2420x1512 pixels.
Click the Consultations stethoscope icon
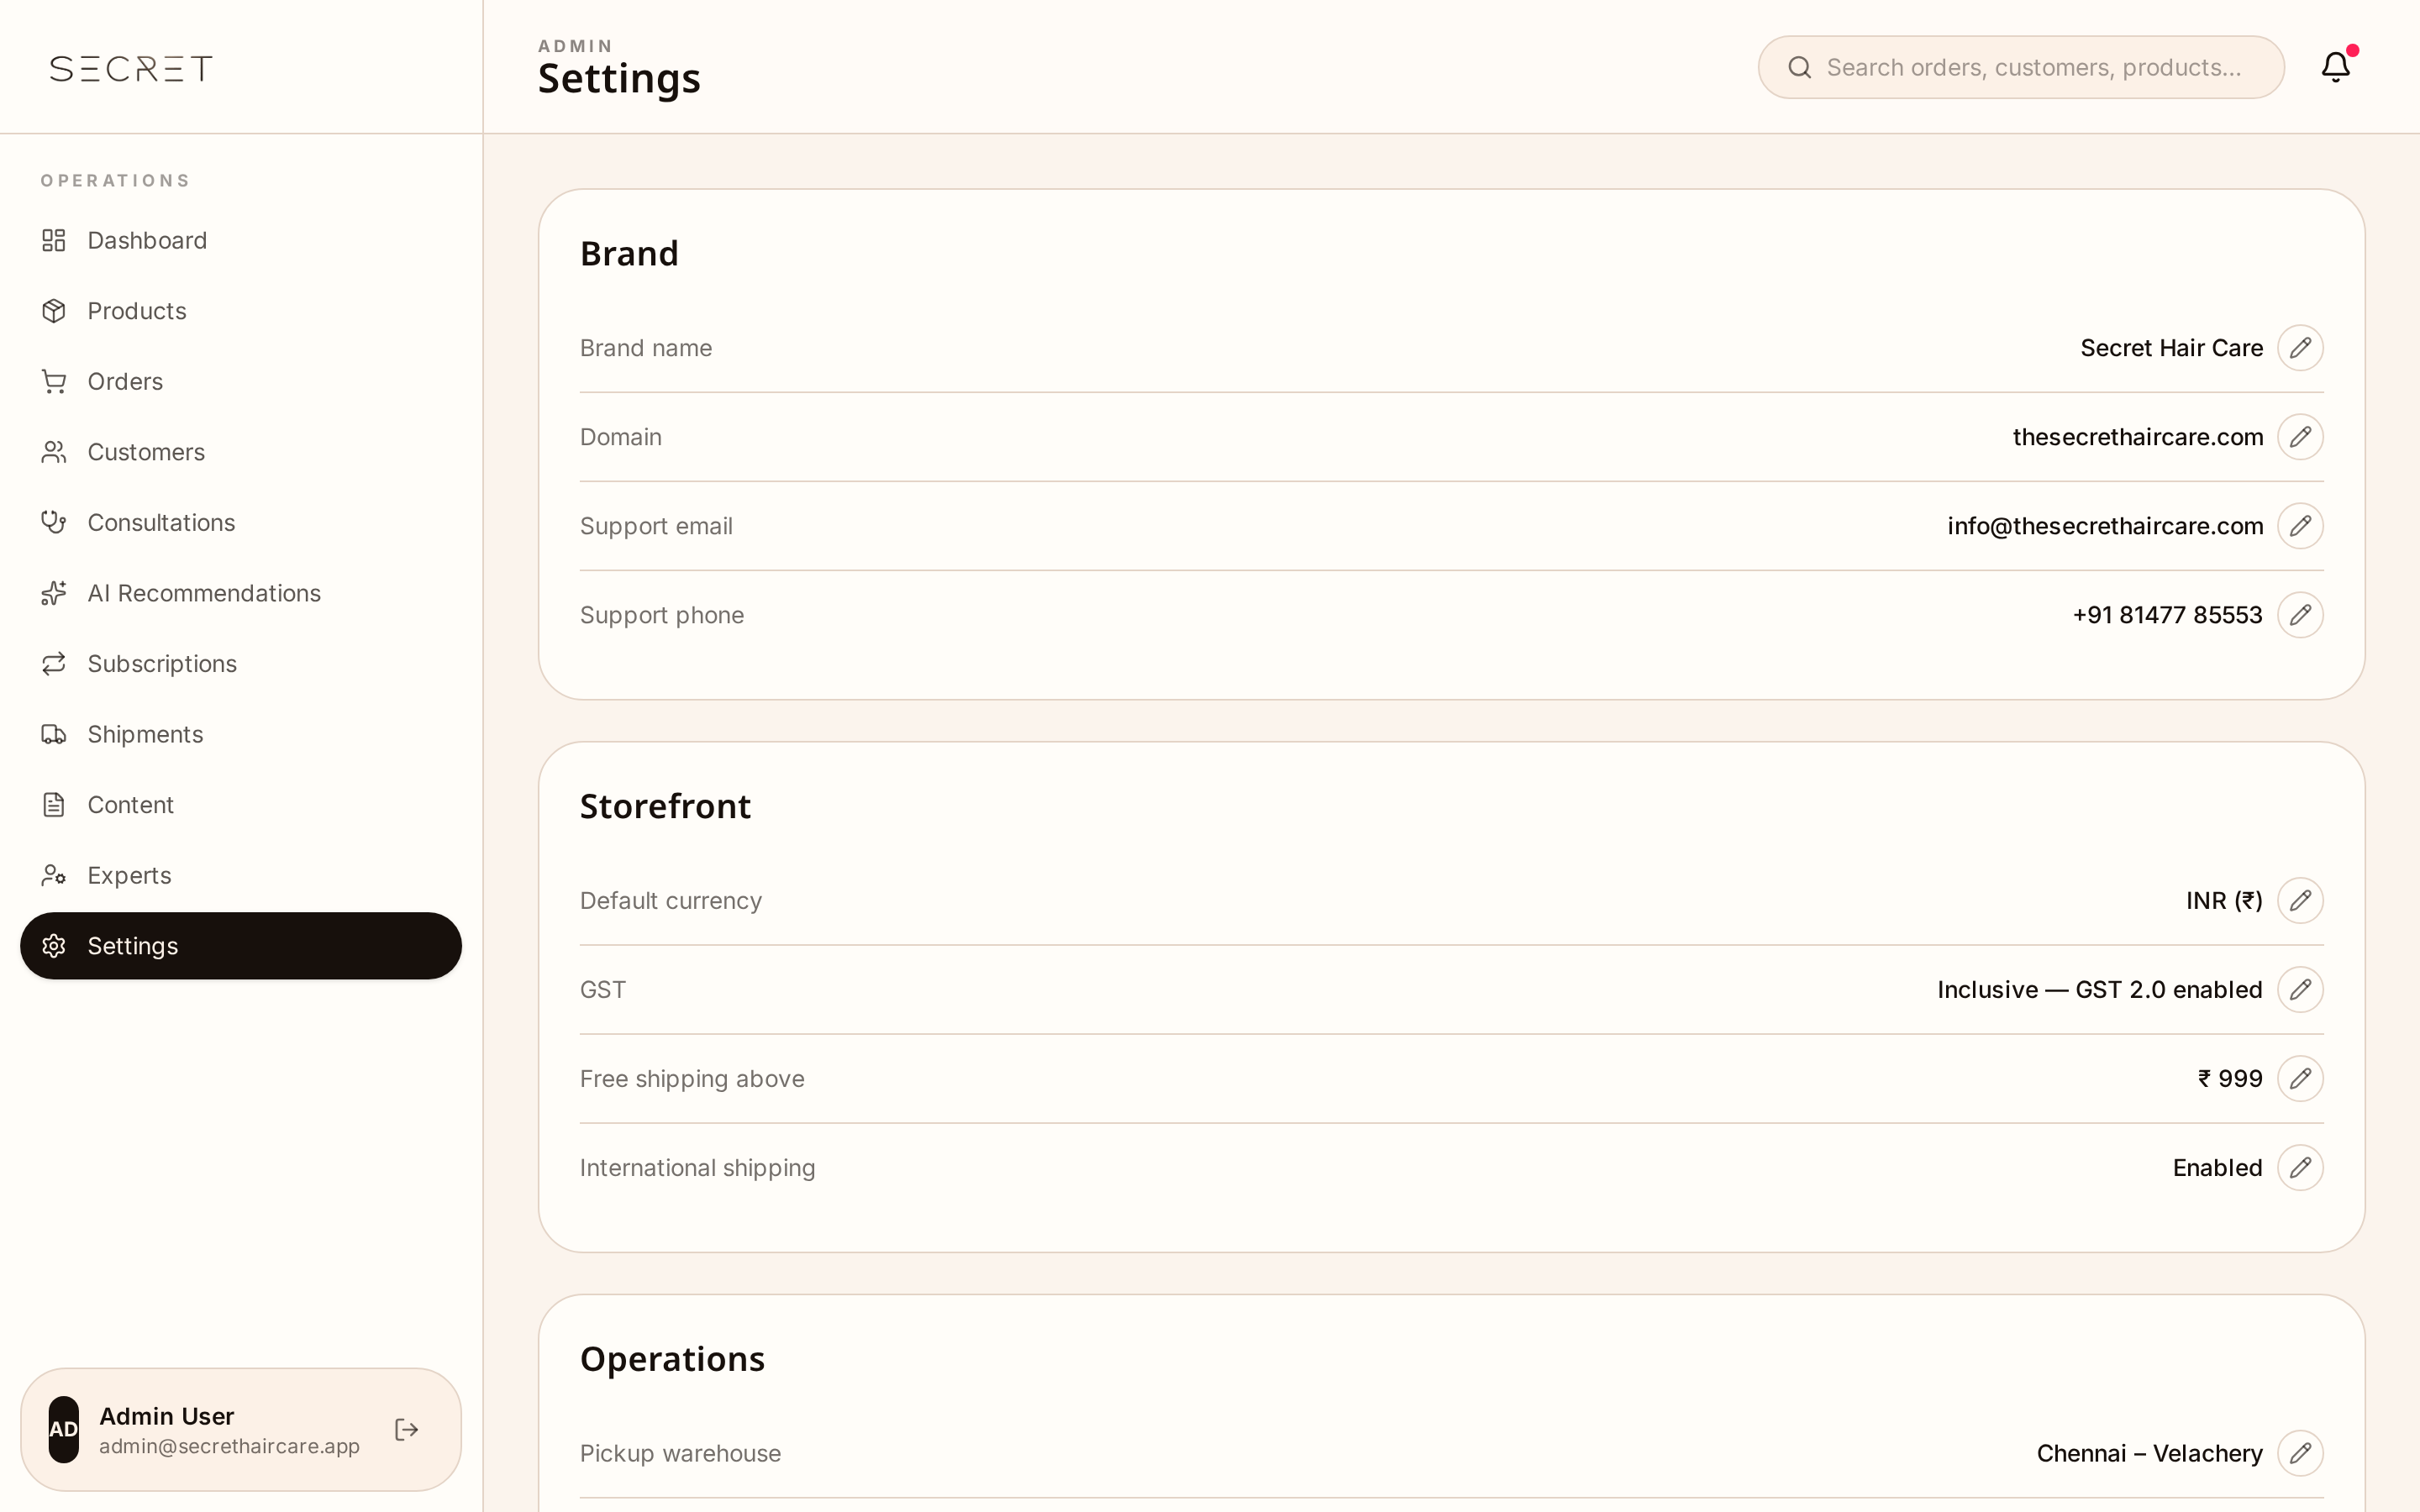(x=54, y=522)
